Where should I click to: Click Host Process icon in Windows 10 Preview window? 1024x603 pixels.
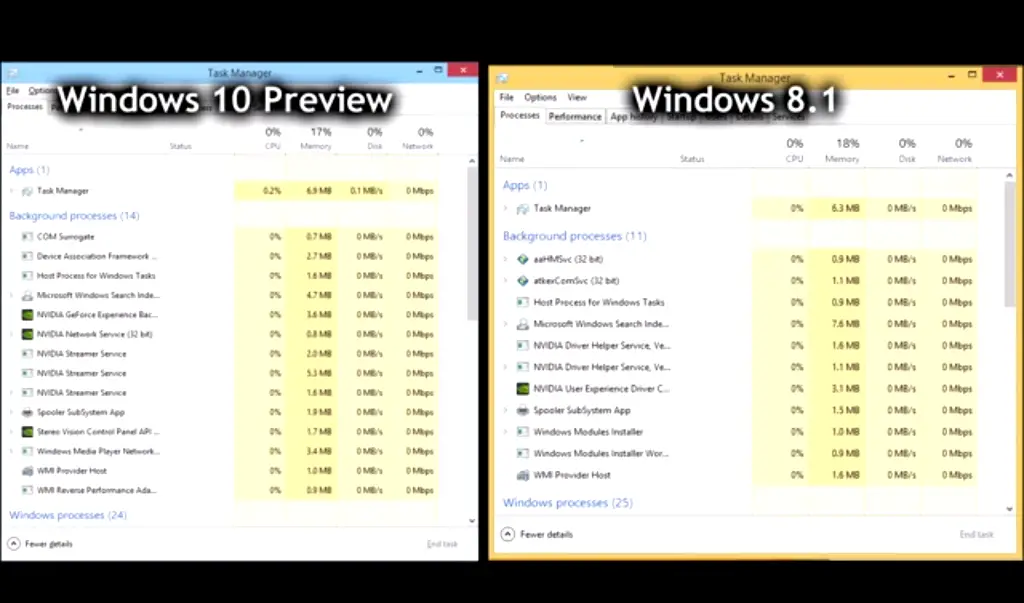click(x=27, y=276)
